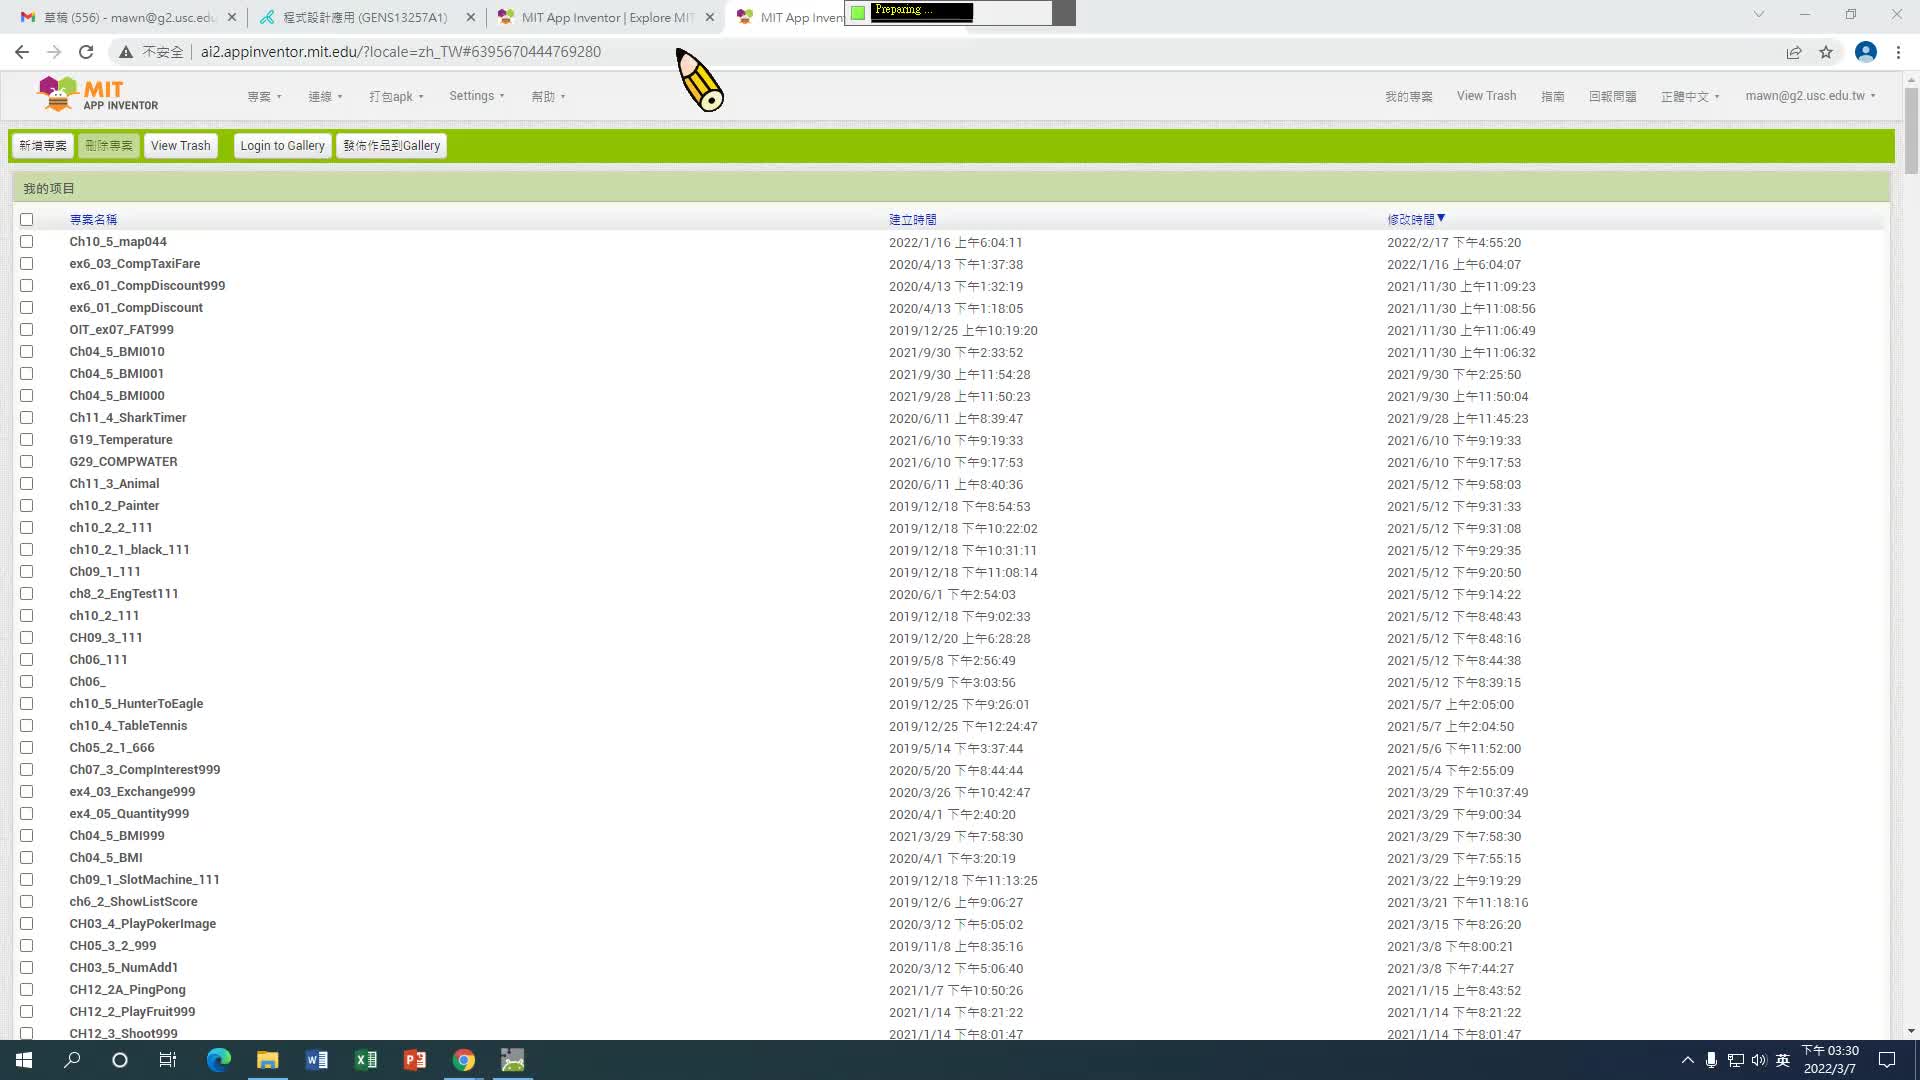Tick the checkbox next to Ch11_4_SharkTimer
The height and width of the screenshot is (1080, 1920).
click(x=27, y=418)
